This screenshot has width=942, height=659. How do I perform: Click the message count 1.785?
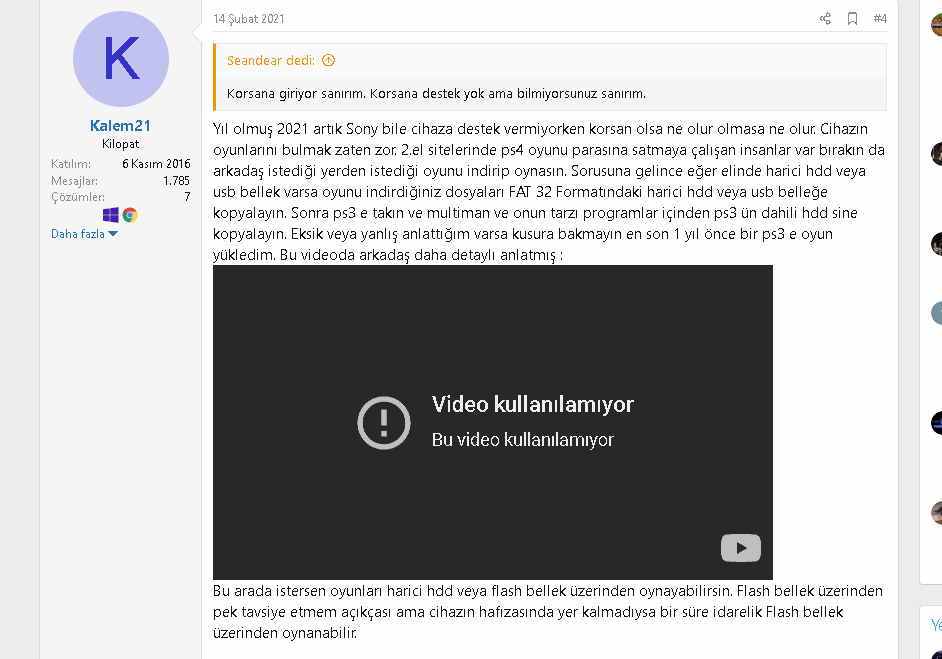pos(176,180)
